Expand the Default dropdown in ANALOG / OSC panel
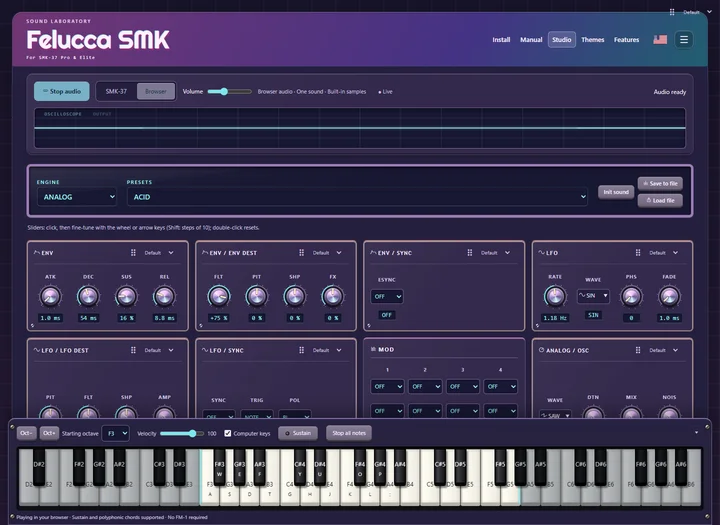 click(x=664, y=350)
